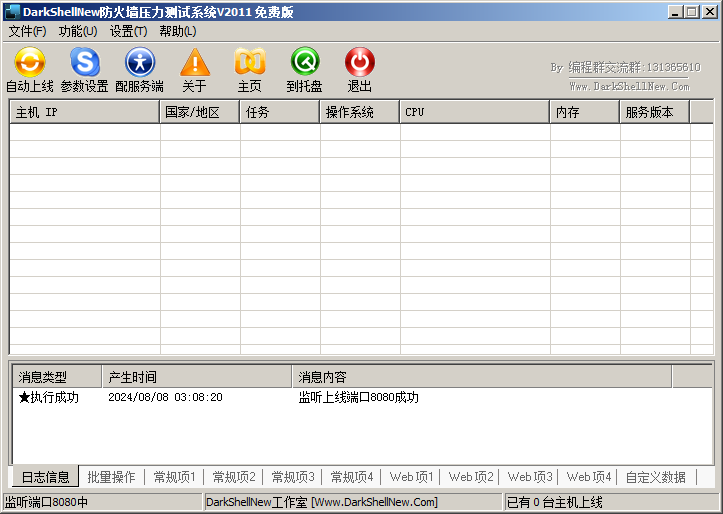Open the 设置(T) menu
The width and height of the screenshot is (723, 514).
pyautogui.click(x=128, y=31)
